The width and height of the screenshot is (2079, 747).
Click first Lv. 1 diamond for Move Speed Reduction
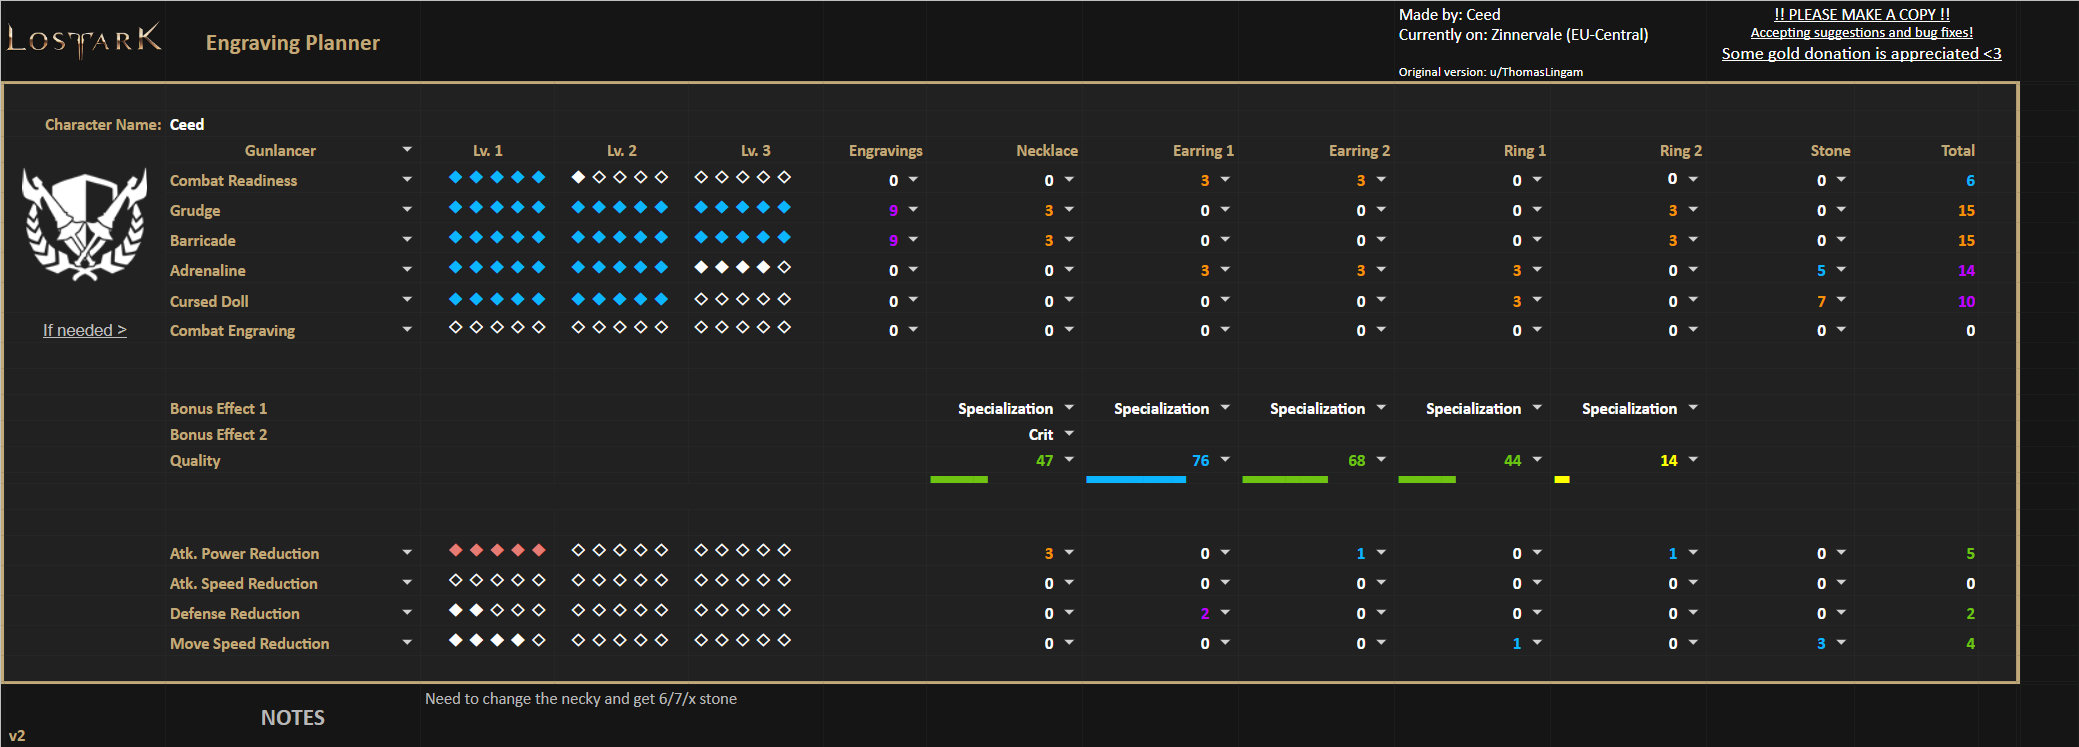[456, 641]
